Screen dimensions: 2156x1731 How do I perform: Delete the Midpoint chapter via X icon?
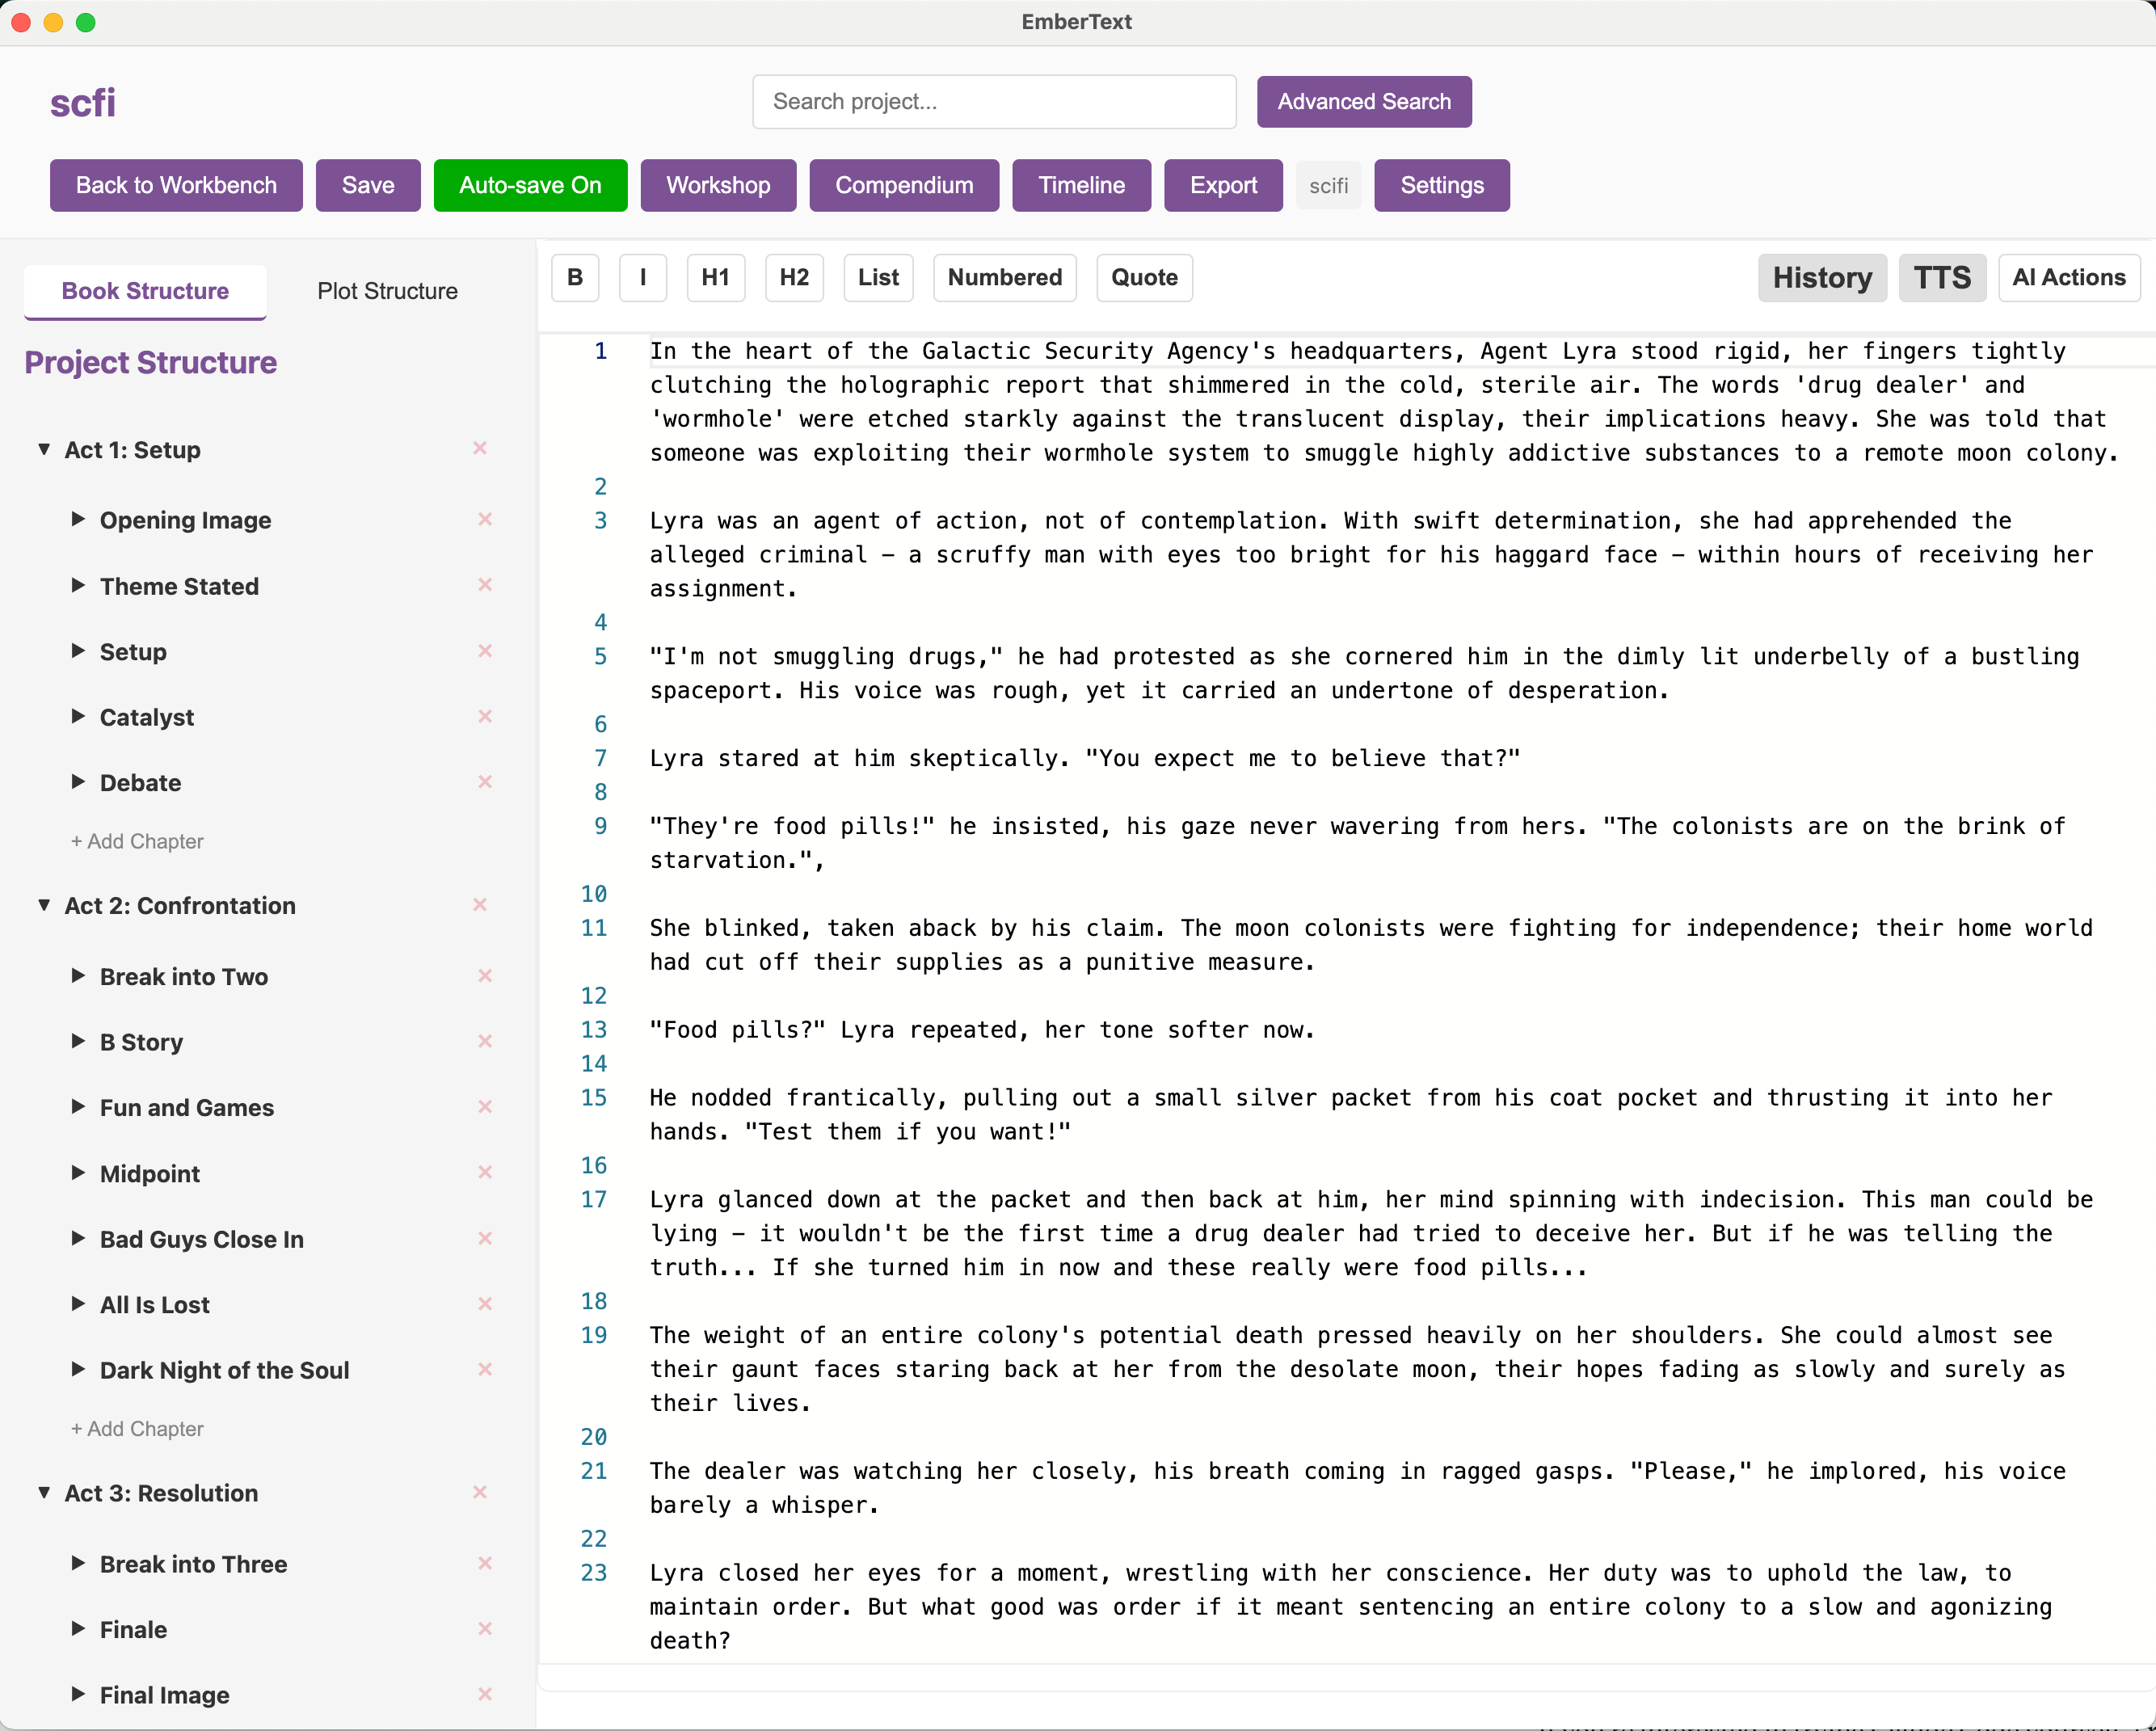pyautogui.click(x=485, y=1172)
